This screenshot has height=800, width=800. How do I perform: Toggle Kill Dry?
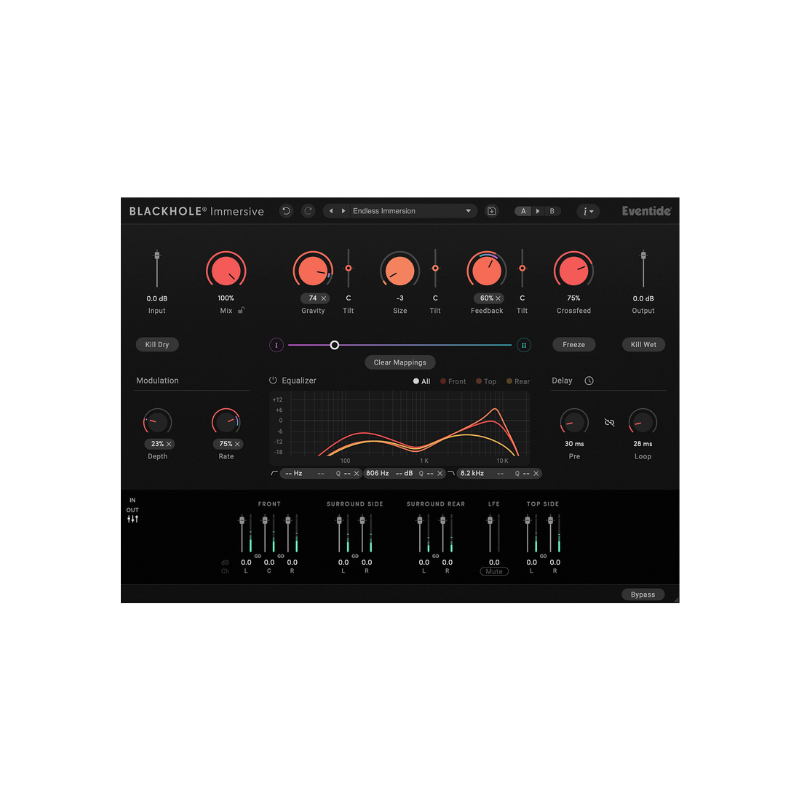click(x=156, y=344)
